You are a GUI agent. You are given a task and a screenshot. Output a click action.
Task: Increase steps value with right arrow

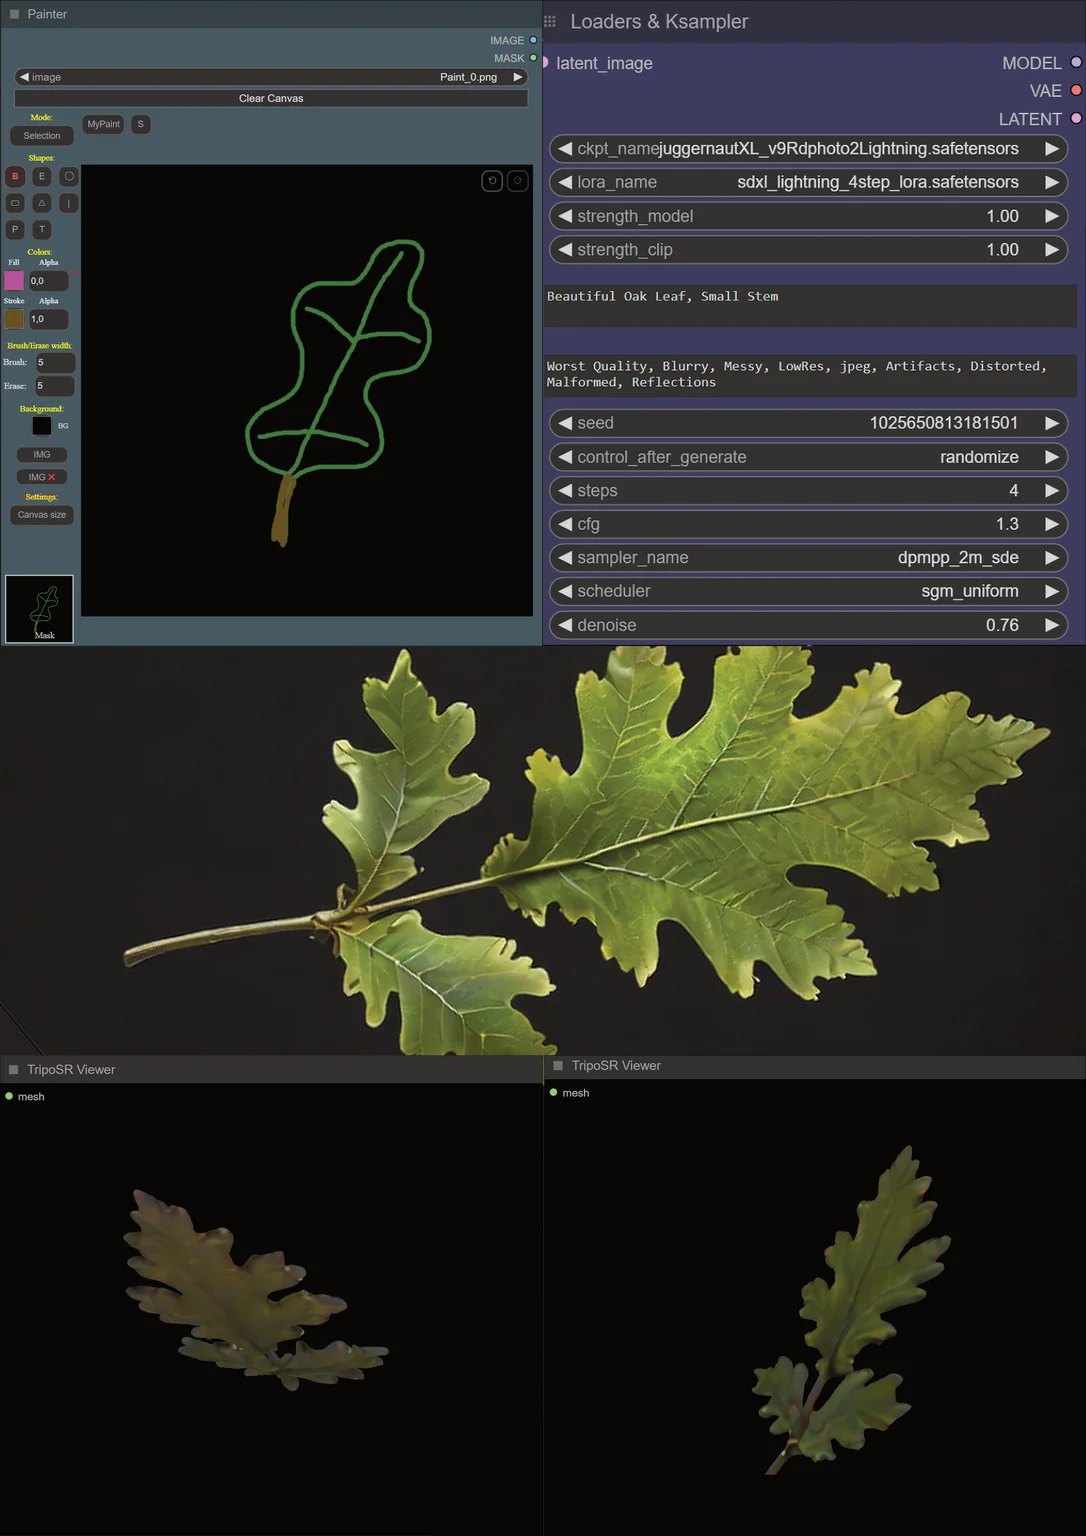[x=1052, y=491]
